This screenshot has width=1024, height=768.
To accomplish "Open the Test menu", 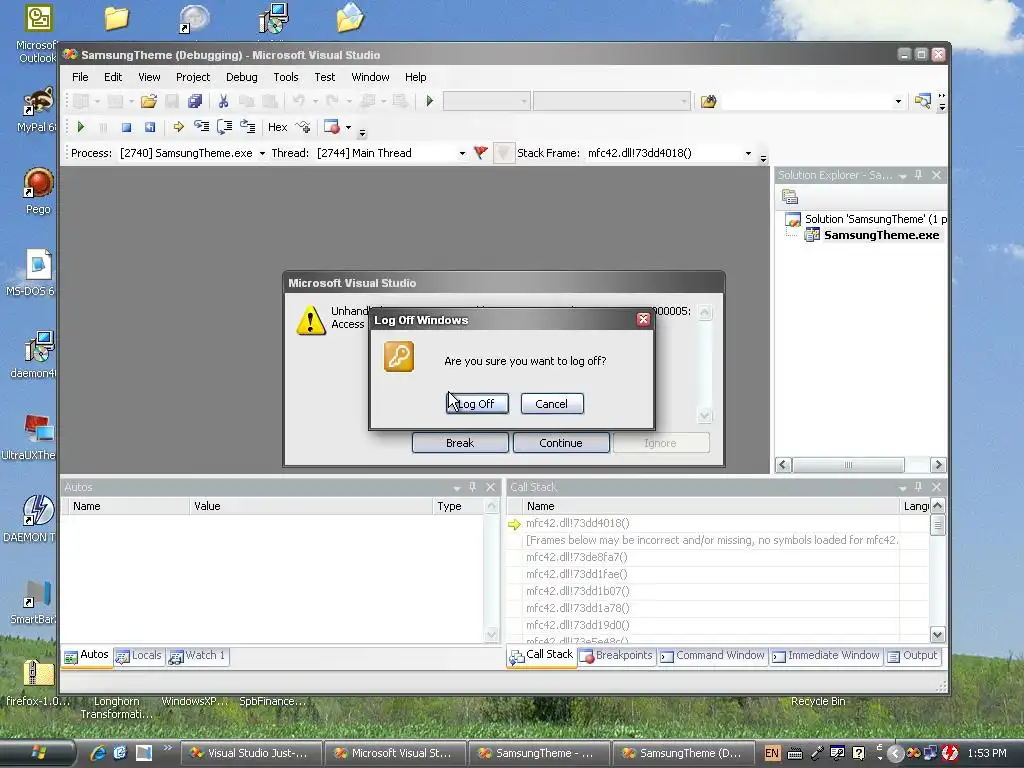I will coord(325,77).
